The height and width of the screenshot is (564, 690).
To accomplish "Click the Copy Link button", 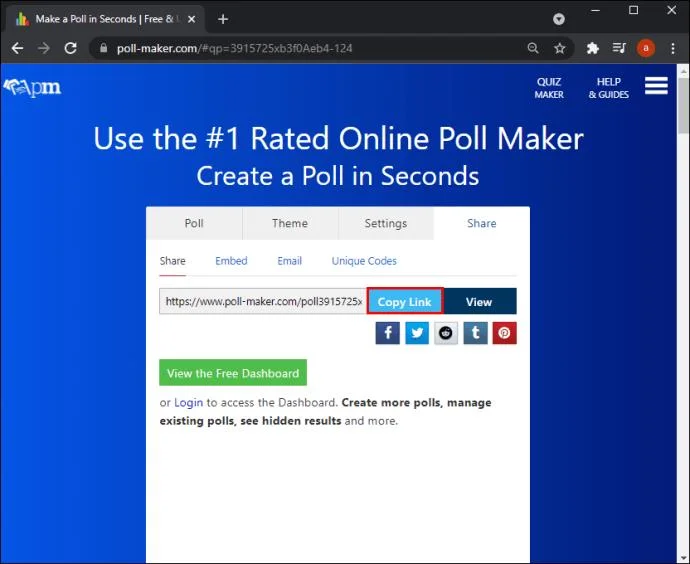I will (x=405, y=302).
